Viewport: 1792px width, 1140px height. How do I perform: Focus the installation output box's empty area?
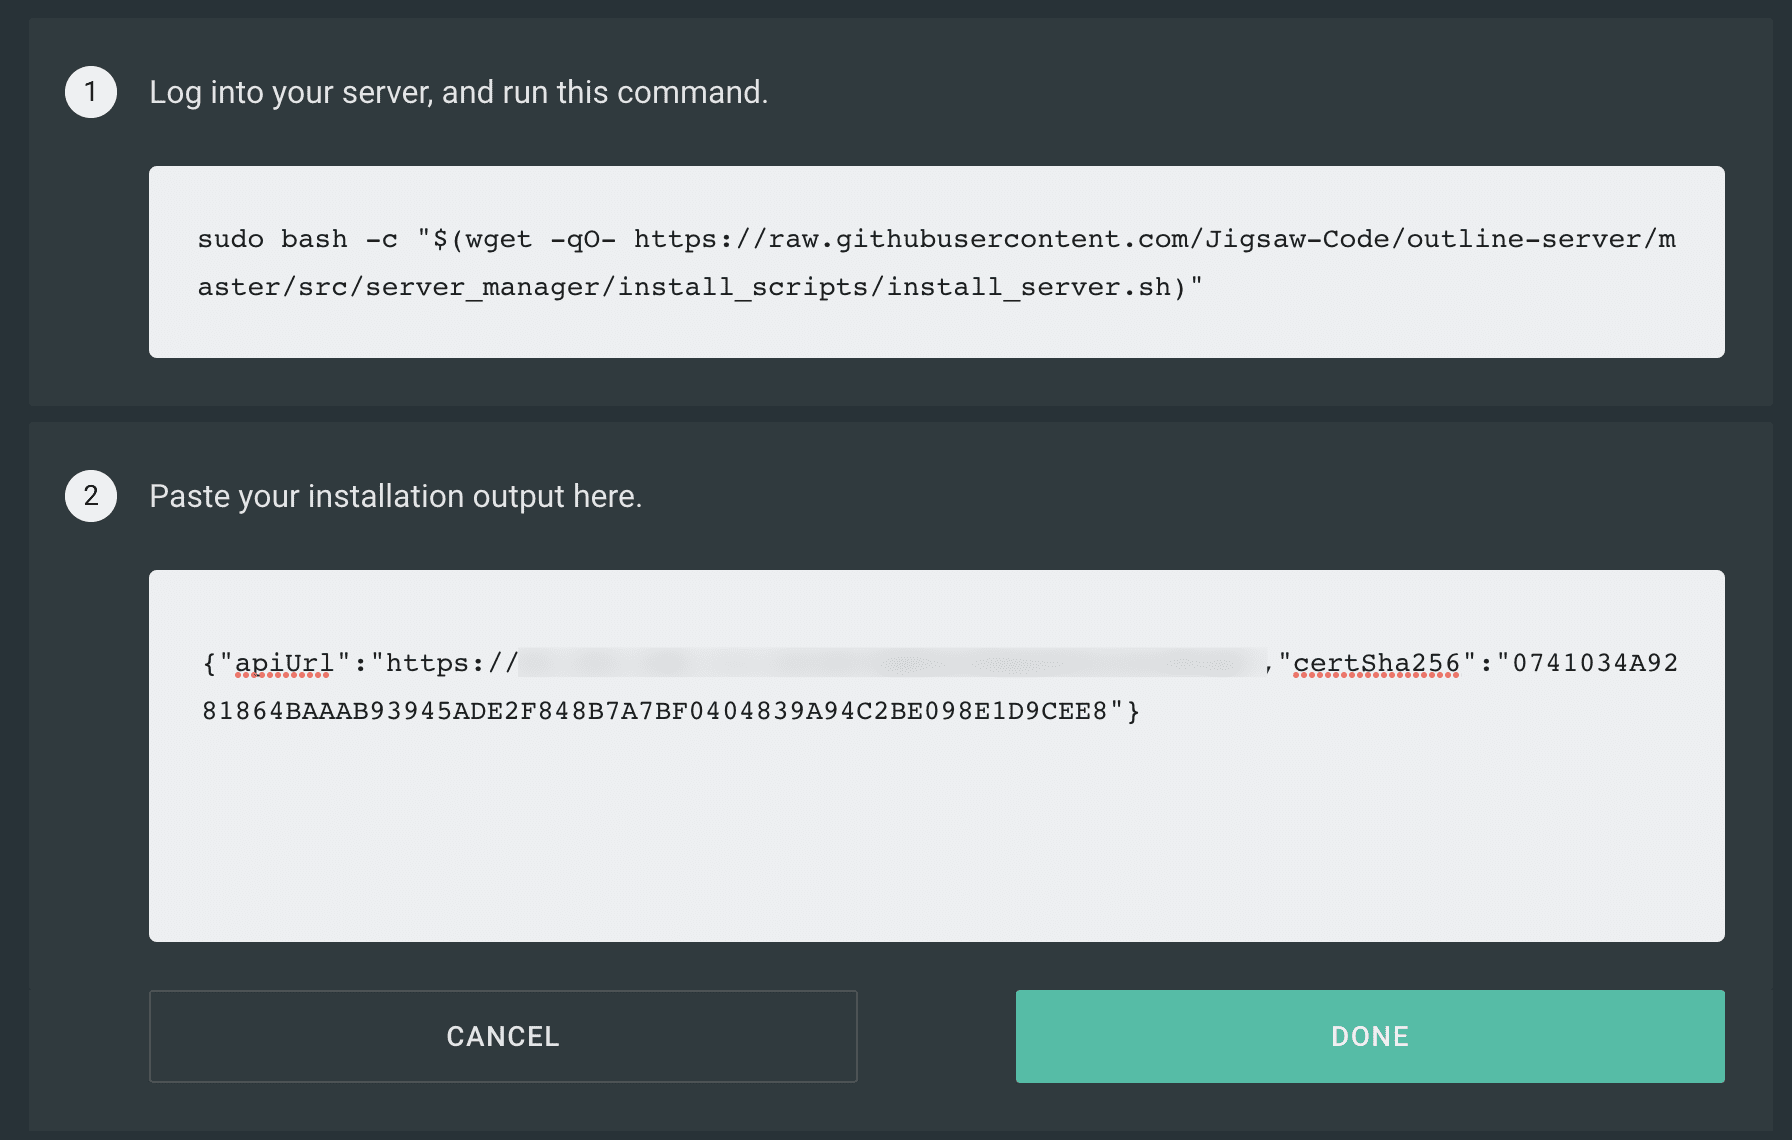tap(936, 840)
